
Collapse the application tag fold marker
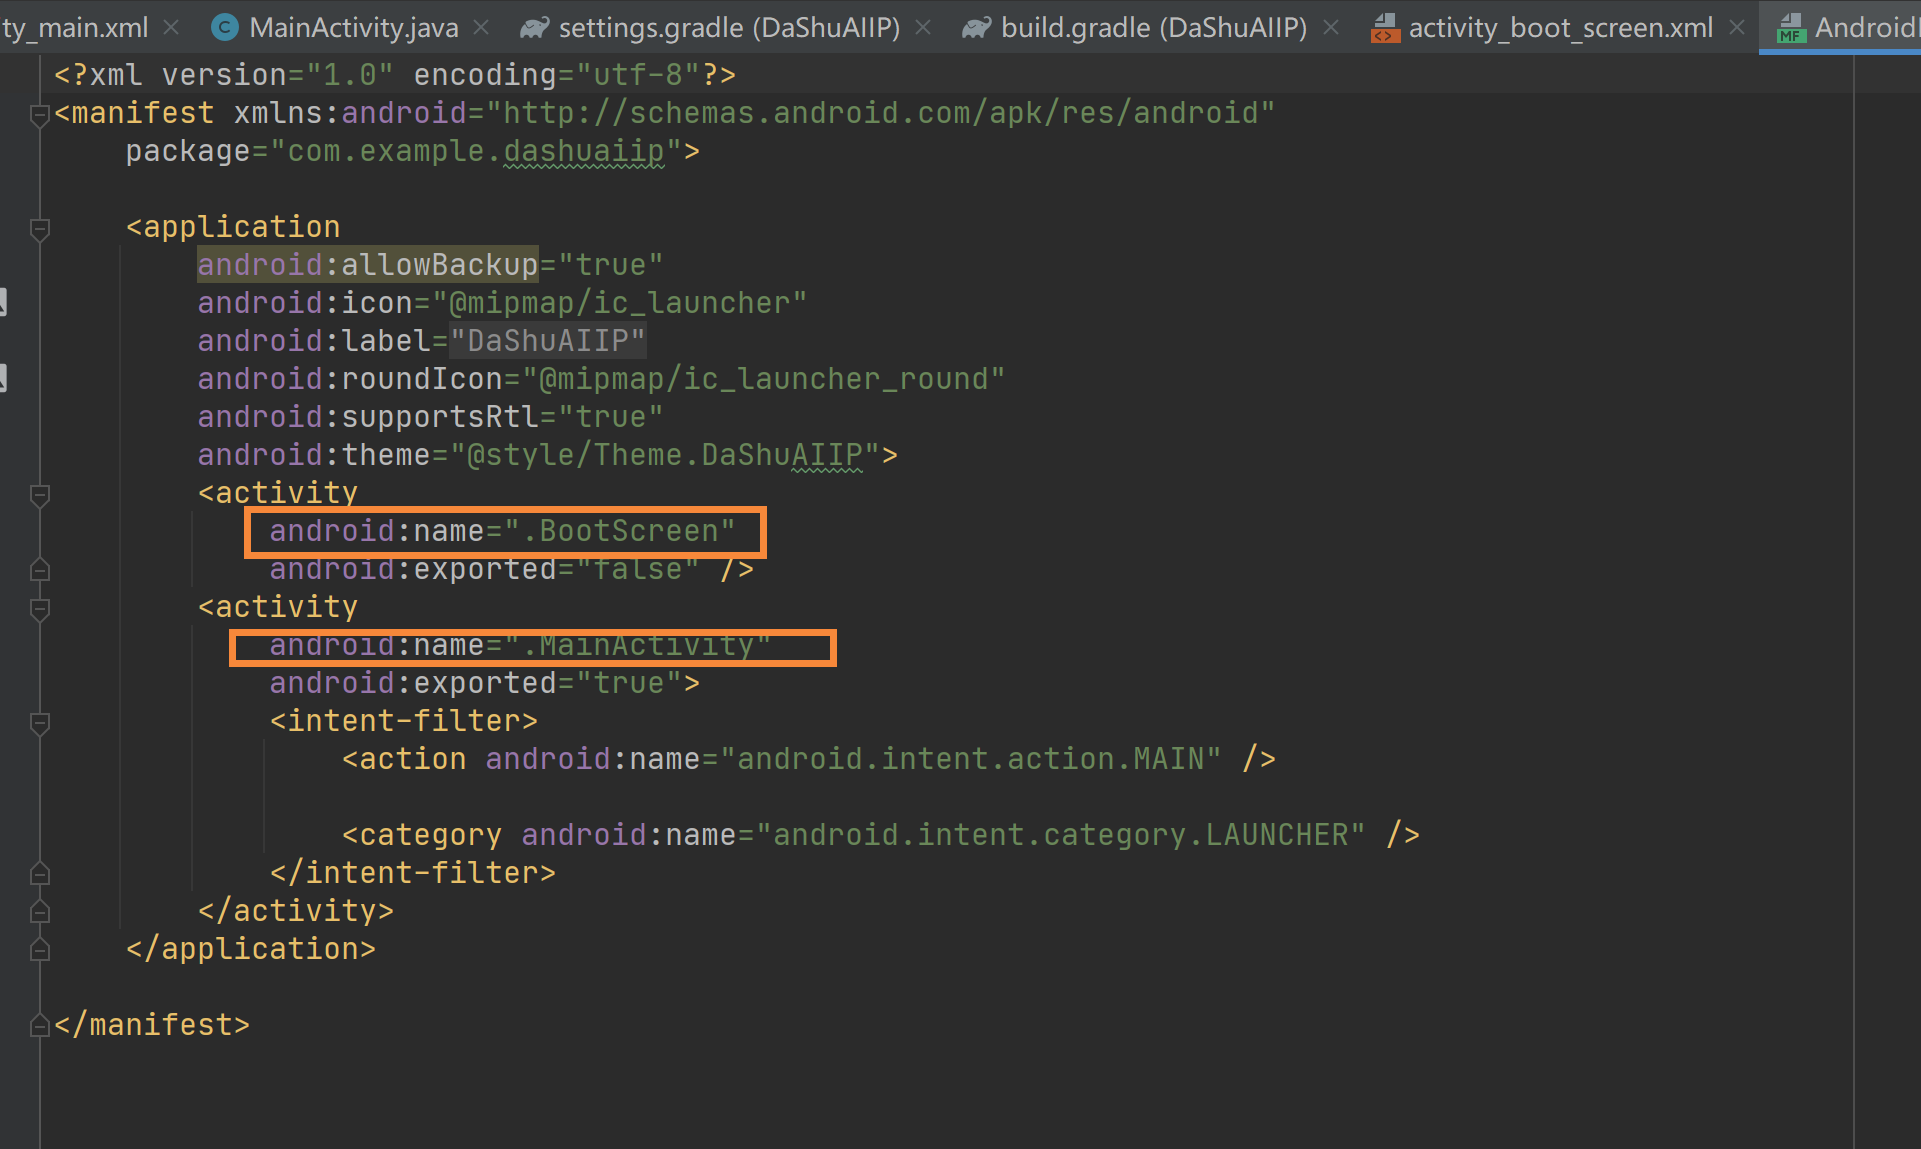[x=40, y=229]
